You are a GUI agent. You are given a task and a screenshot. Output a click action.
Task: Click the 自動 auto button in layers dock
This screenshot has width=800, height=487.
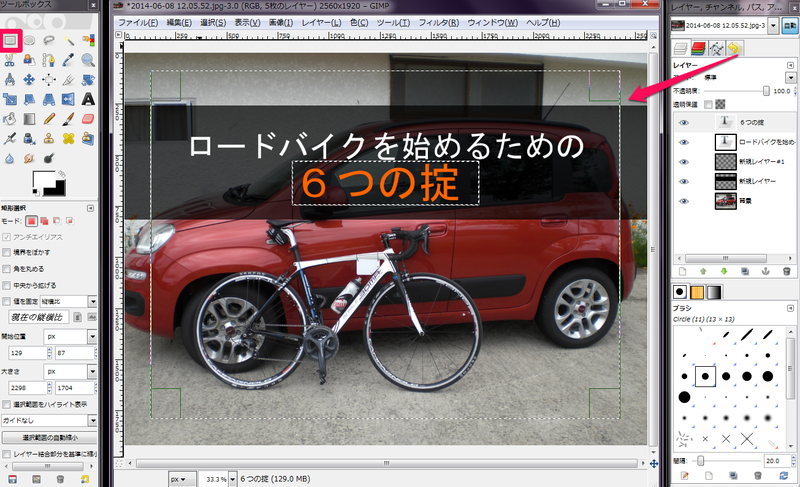[x=790, y=25]
